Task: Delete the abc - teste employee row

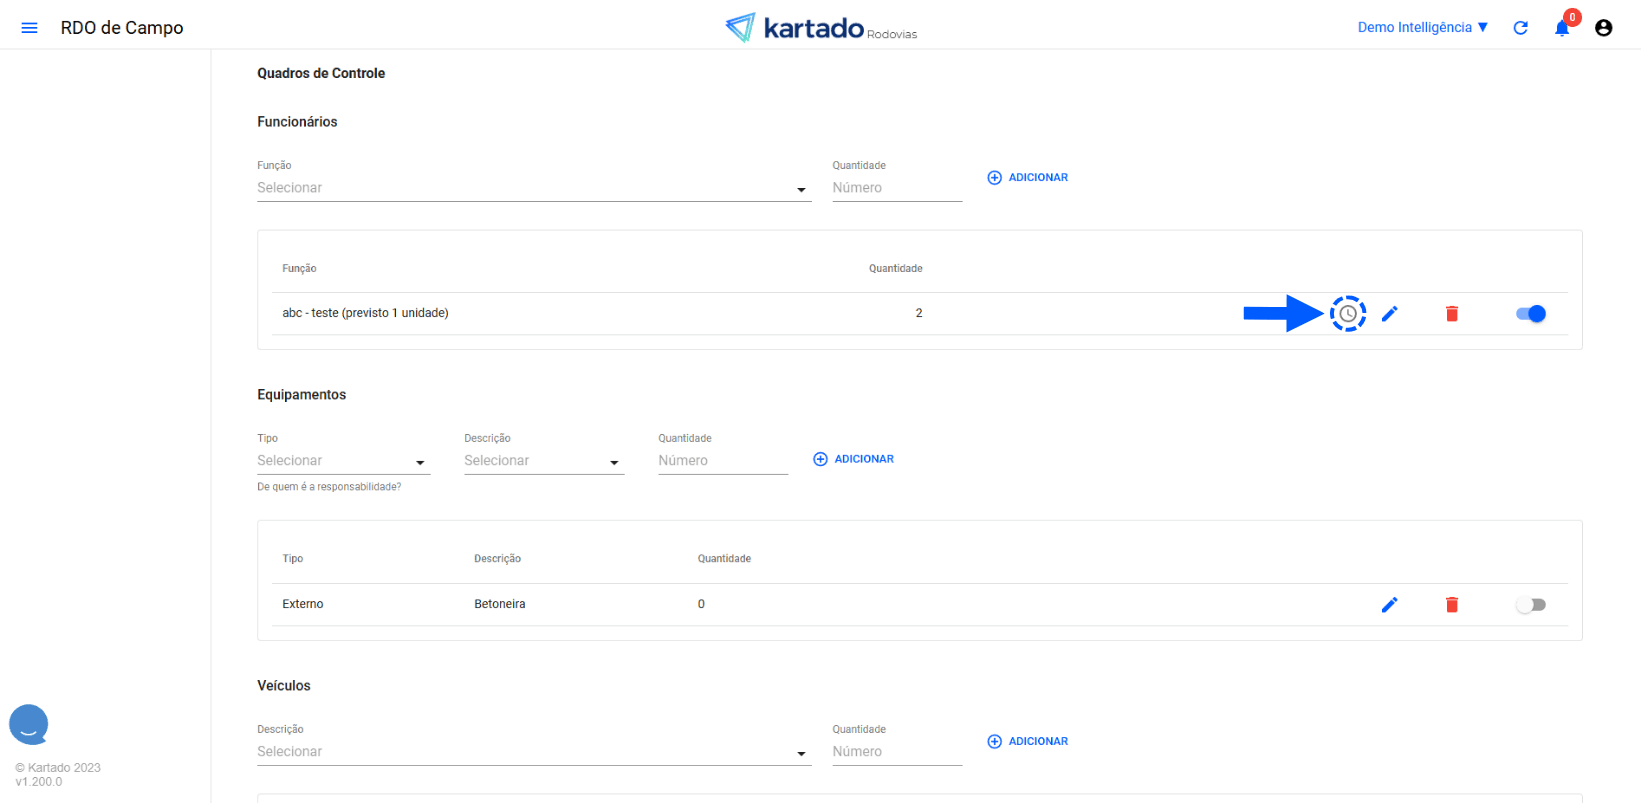Action: click(1451, 314)
